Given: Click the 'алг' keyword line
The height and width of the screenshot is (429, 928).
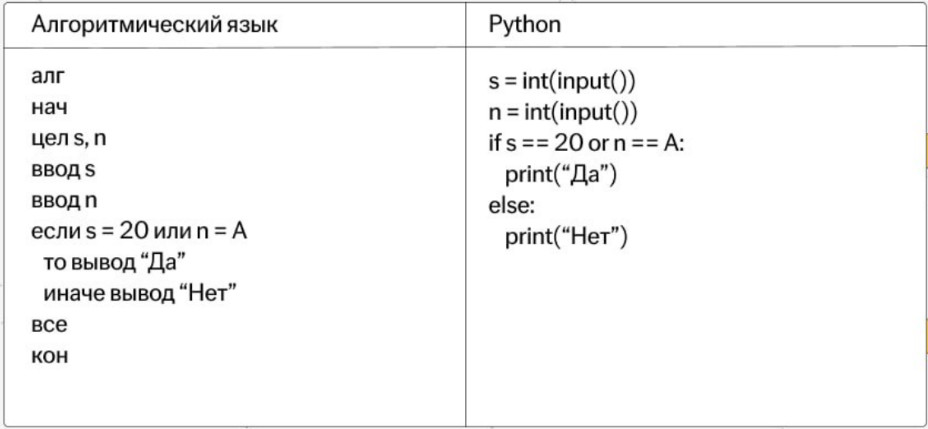Looking at the screenshot, I should coord(47,78).
